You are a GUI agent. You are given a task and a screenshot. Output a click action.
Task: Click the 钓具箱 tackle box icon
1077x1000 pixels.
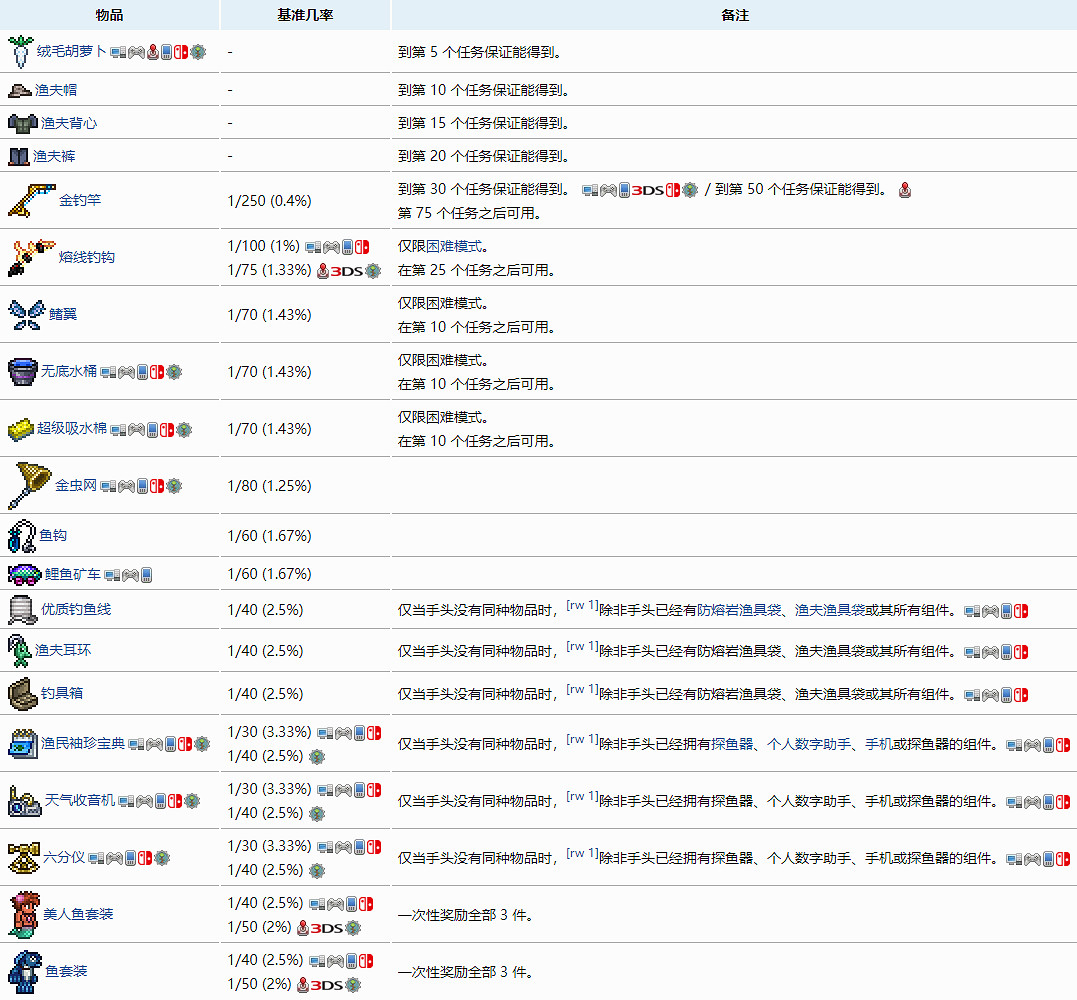21,693
